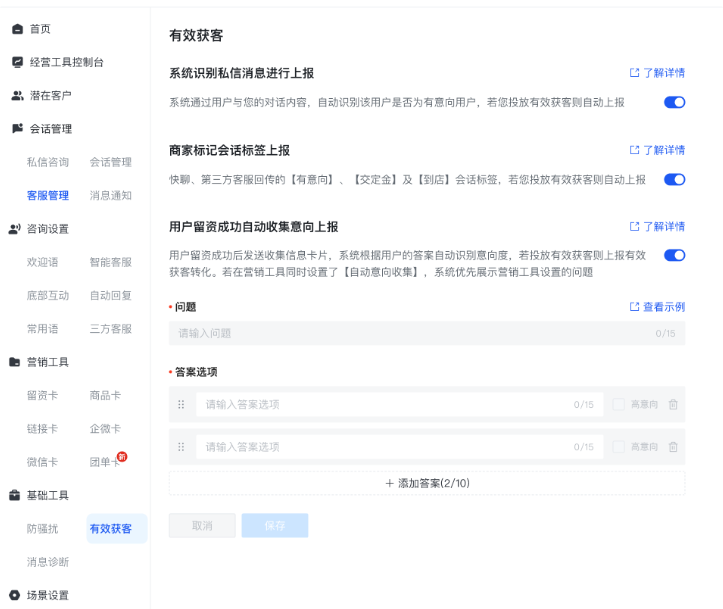Click the red 新 badge on 团单卡
Screen dimensions: 723x609
click(122, 456)
